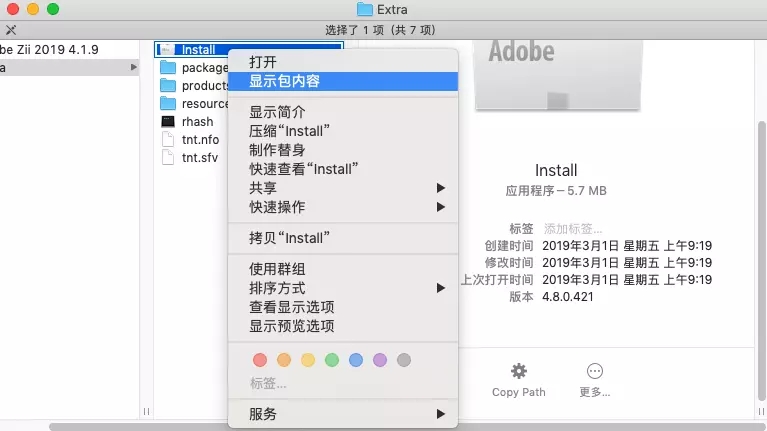
Task: Apply the gray tag color
Action: point(404,360)
